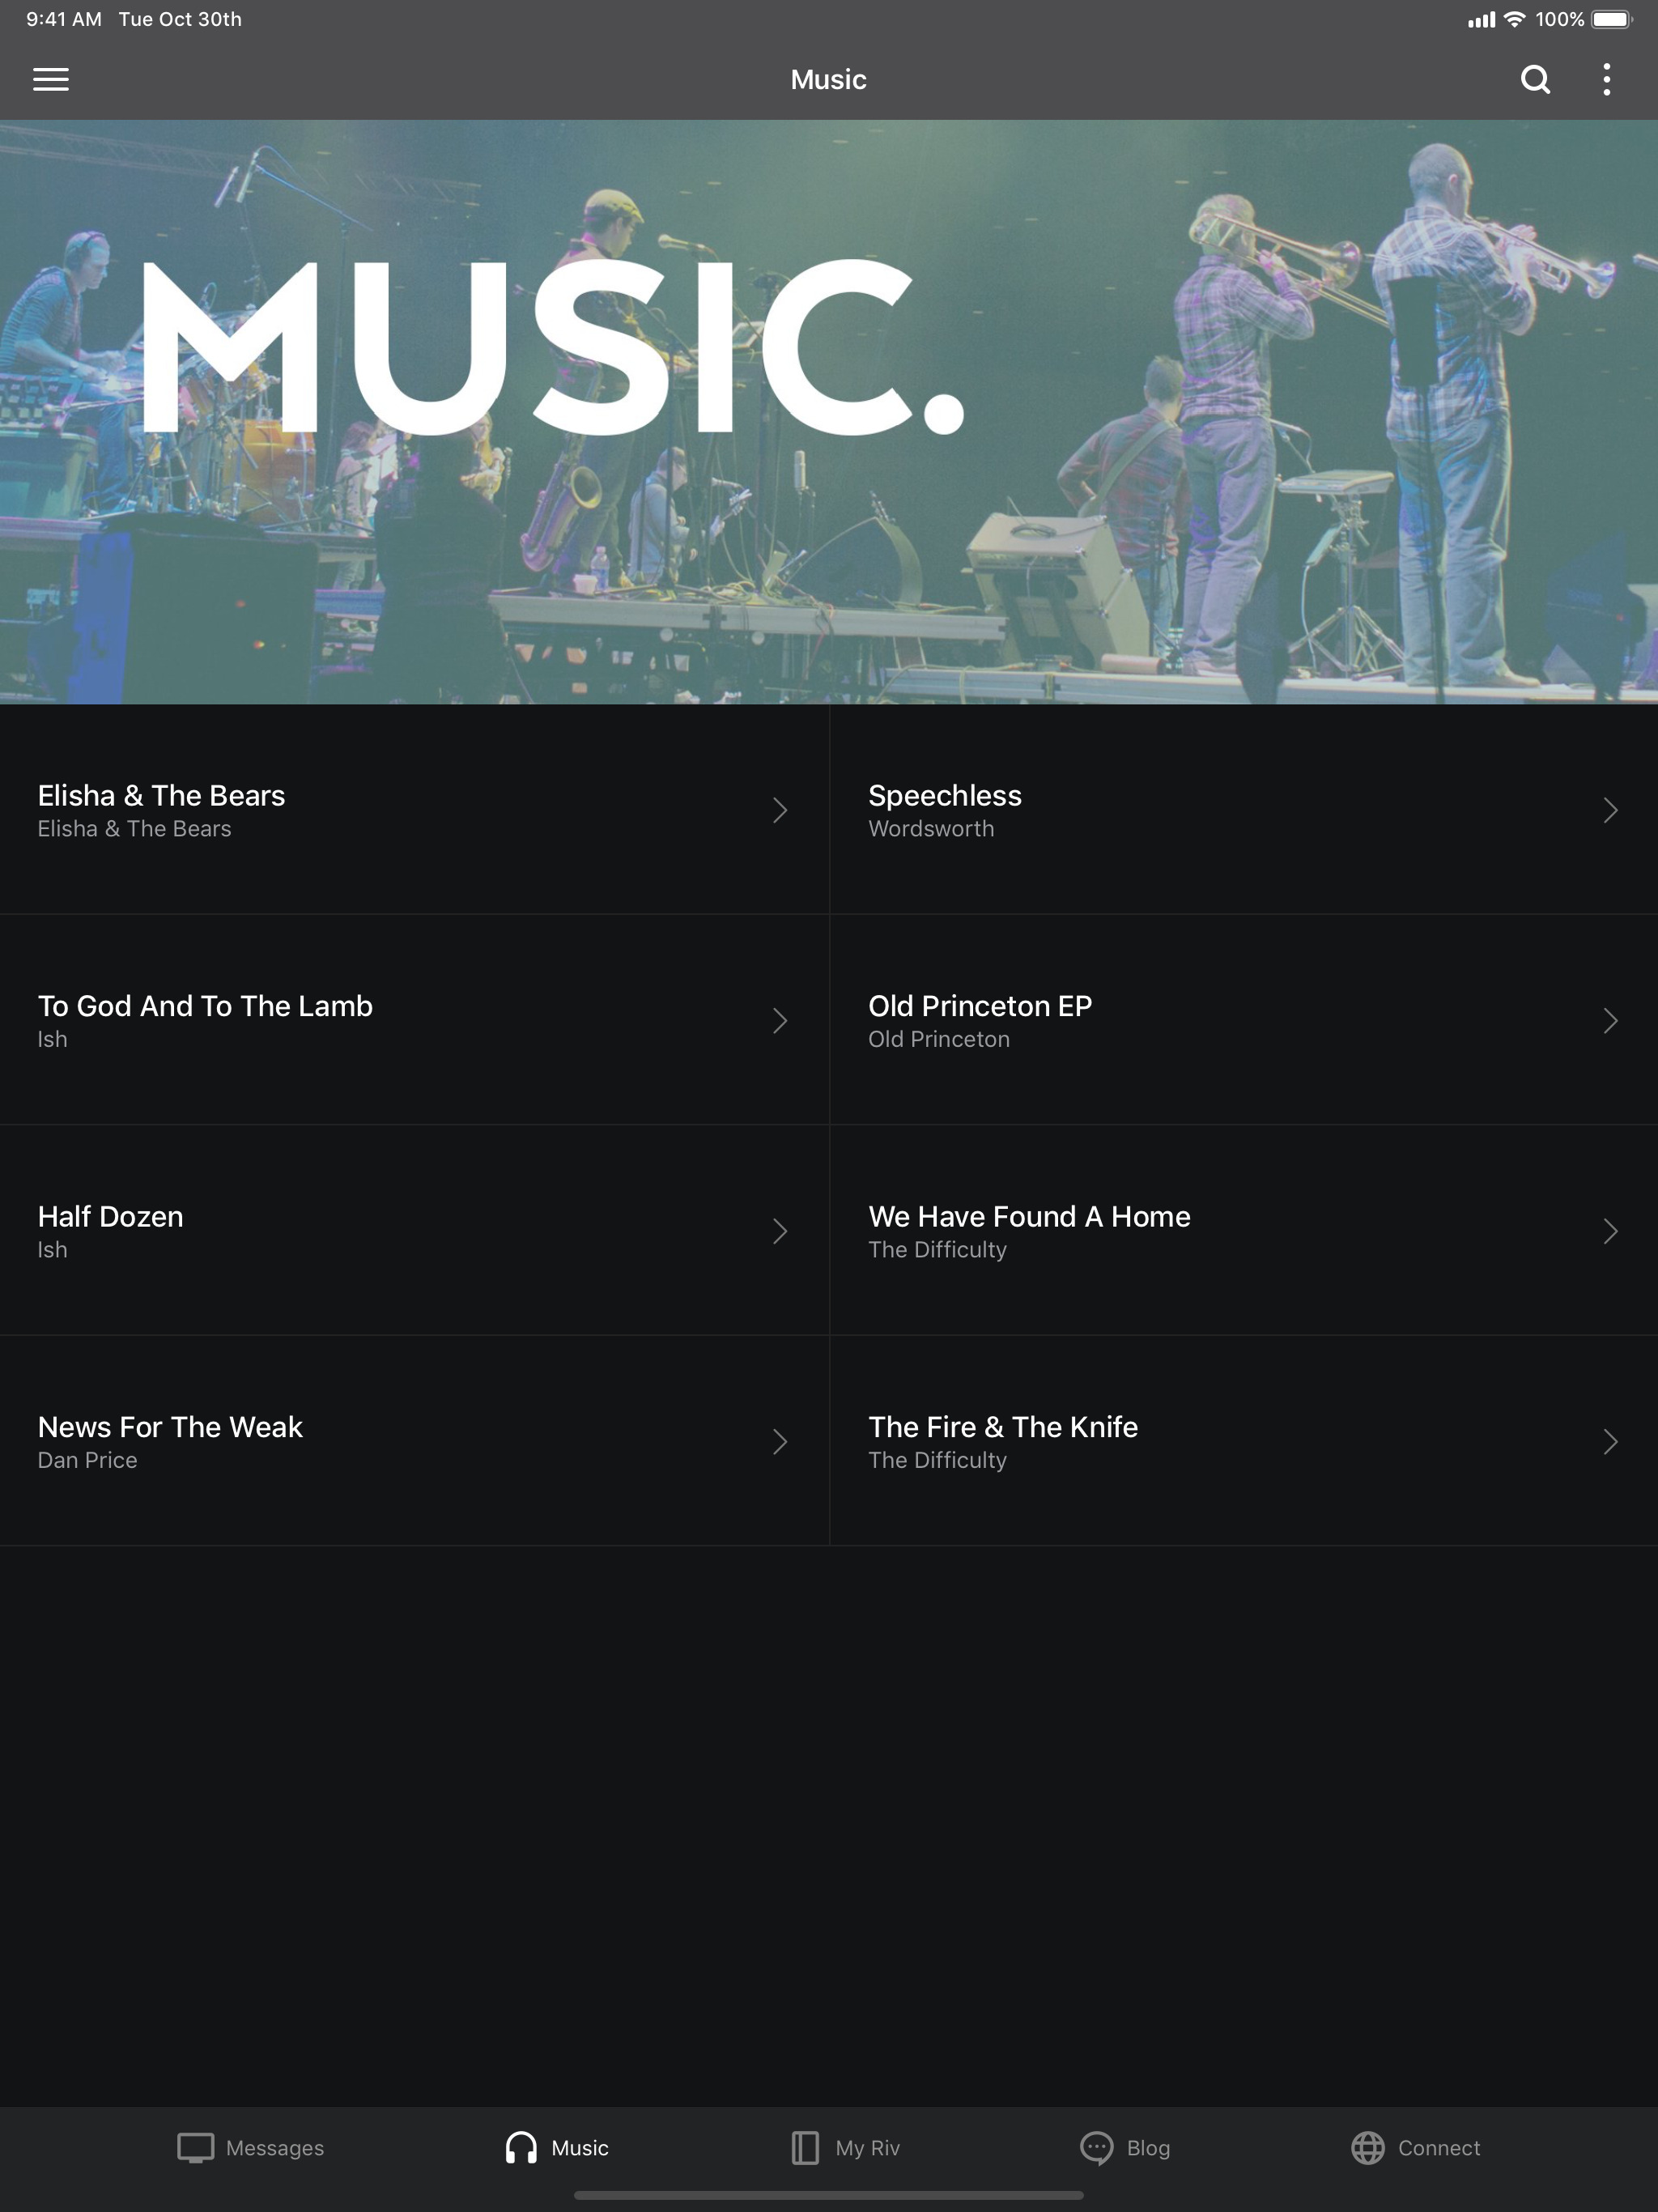
Task: Tap the chevron beside Old Princeton EP
Action: (x=1610, y=1020)
